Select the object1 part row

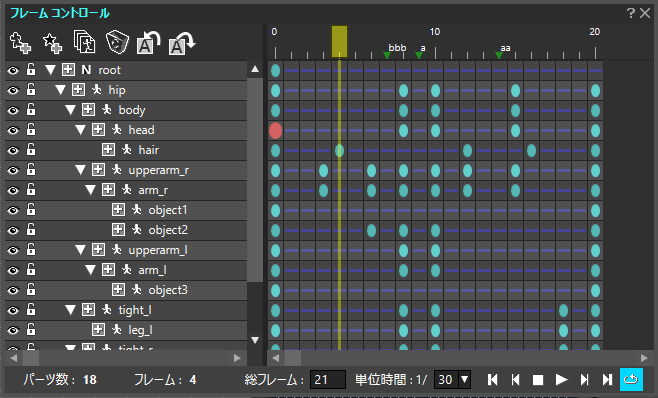click(x=126, y=209)
